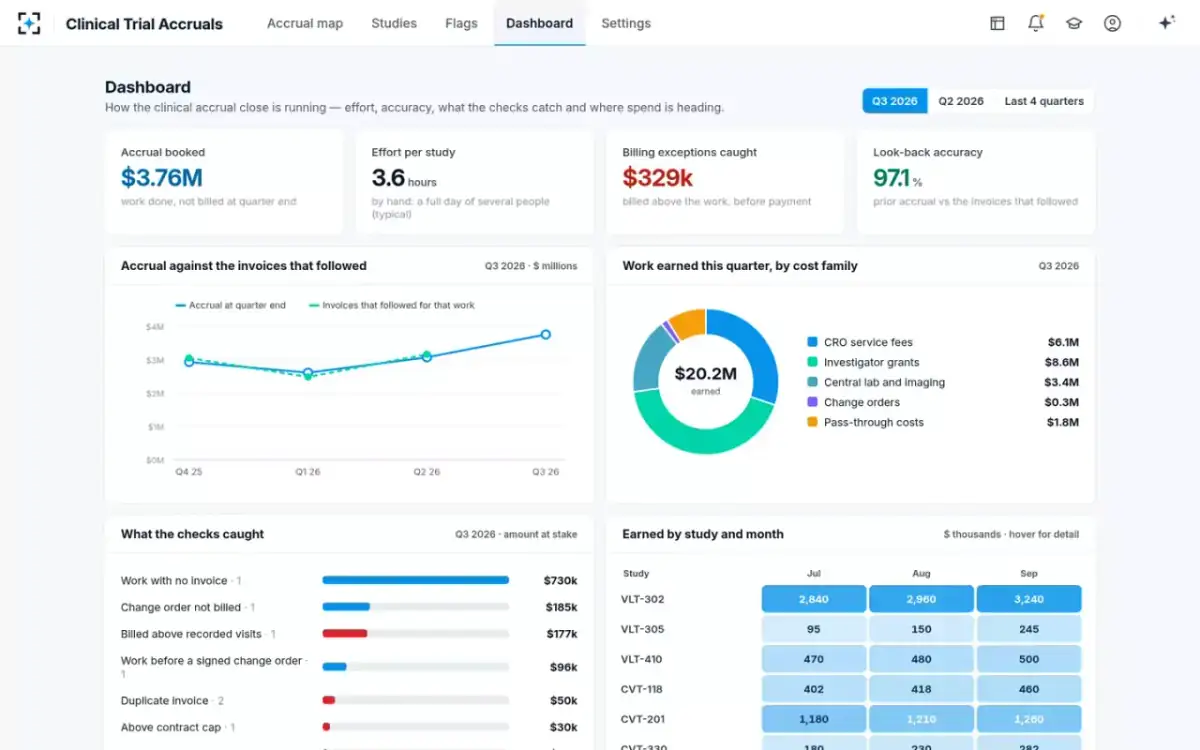Select the Dashboard tab
Image resolution: width=1200 pixels, height=750 pixels.
click(x=540, y=23)
